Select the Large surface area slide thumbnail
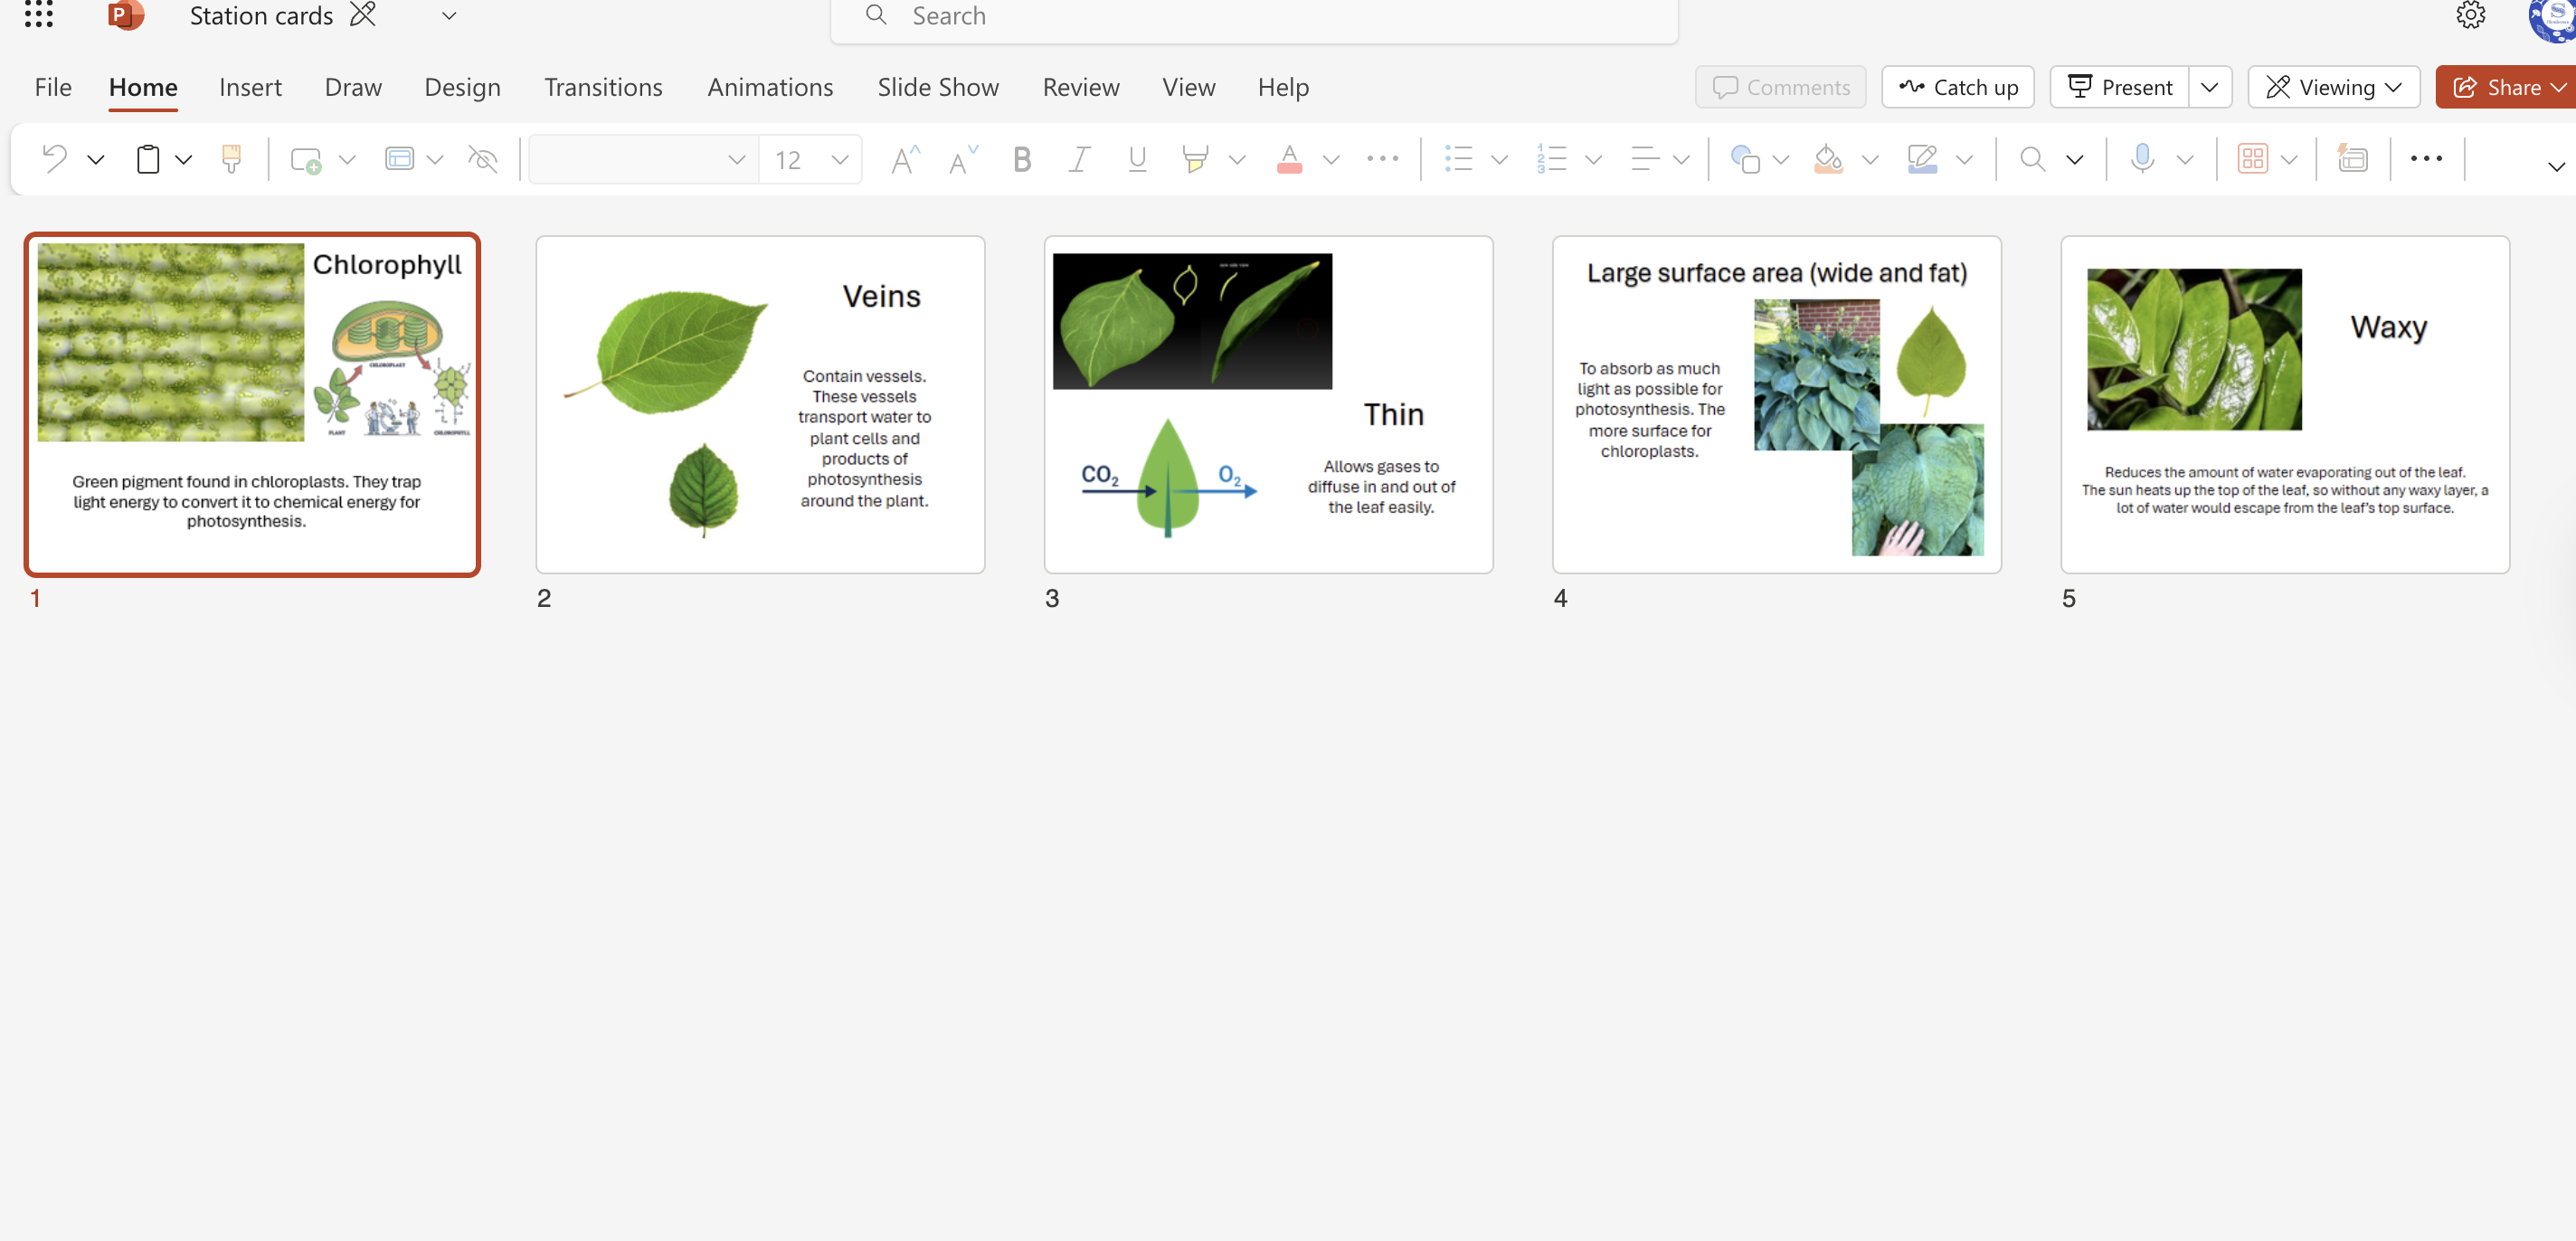Screen dimensions: 2576x1241 (x=1776, y=404)
